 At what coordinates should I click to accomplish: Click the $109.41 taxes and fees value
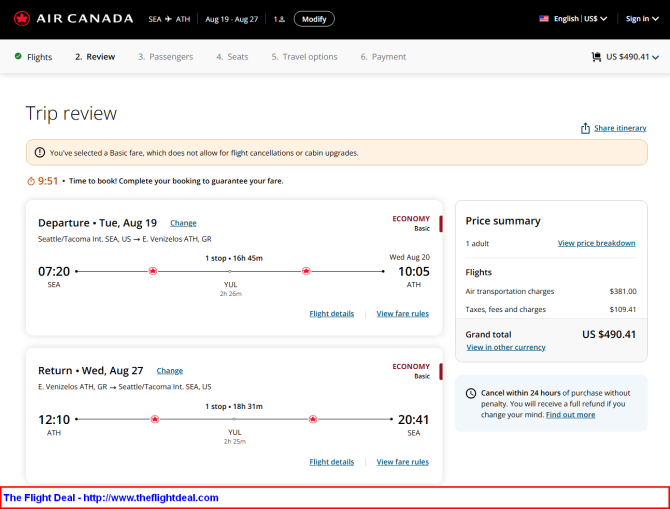click(623, 309)
